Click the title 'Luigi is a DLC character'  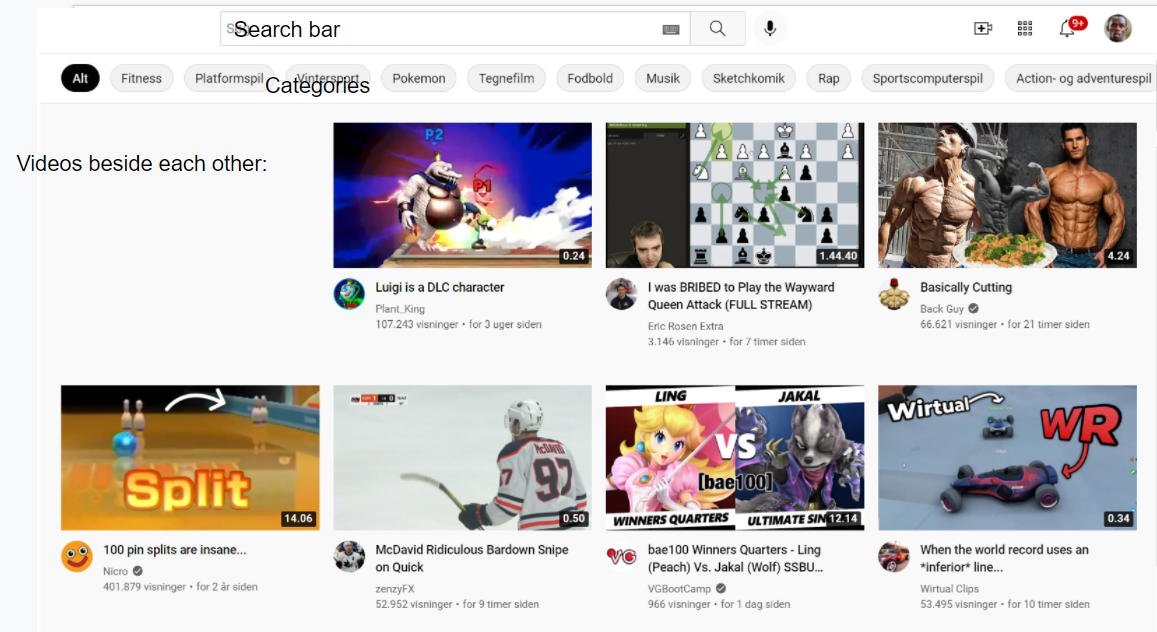click(x=440, y=287)
